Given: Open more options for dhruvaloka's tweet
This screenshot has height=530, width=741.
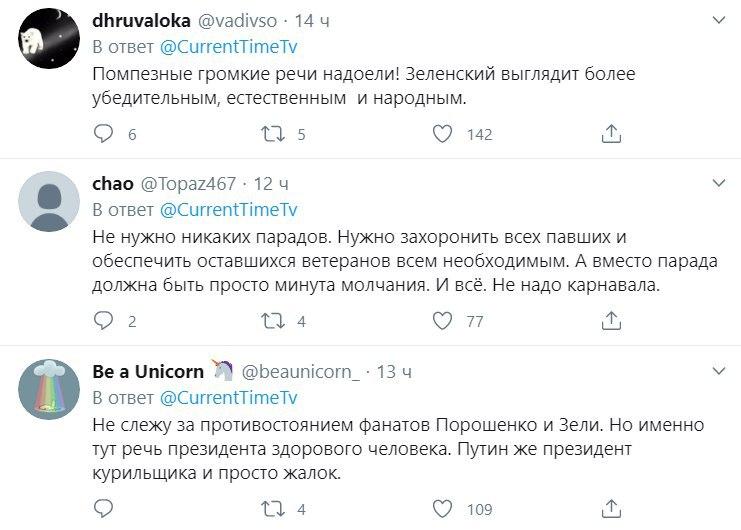Looking at the screenshot, I should coord(718,20).
